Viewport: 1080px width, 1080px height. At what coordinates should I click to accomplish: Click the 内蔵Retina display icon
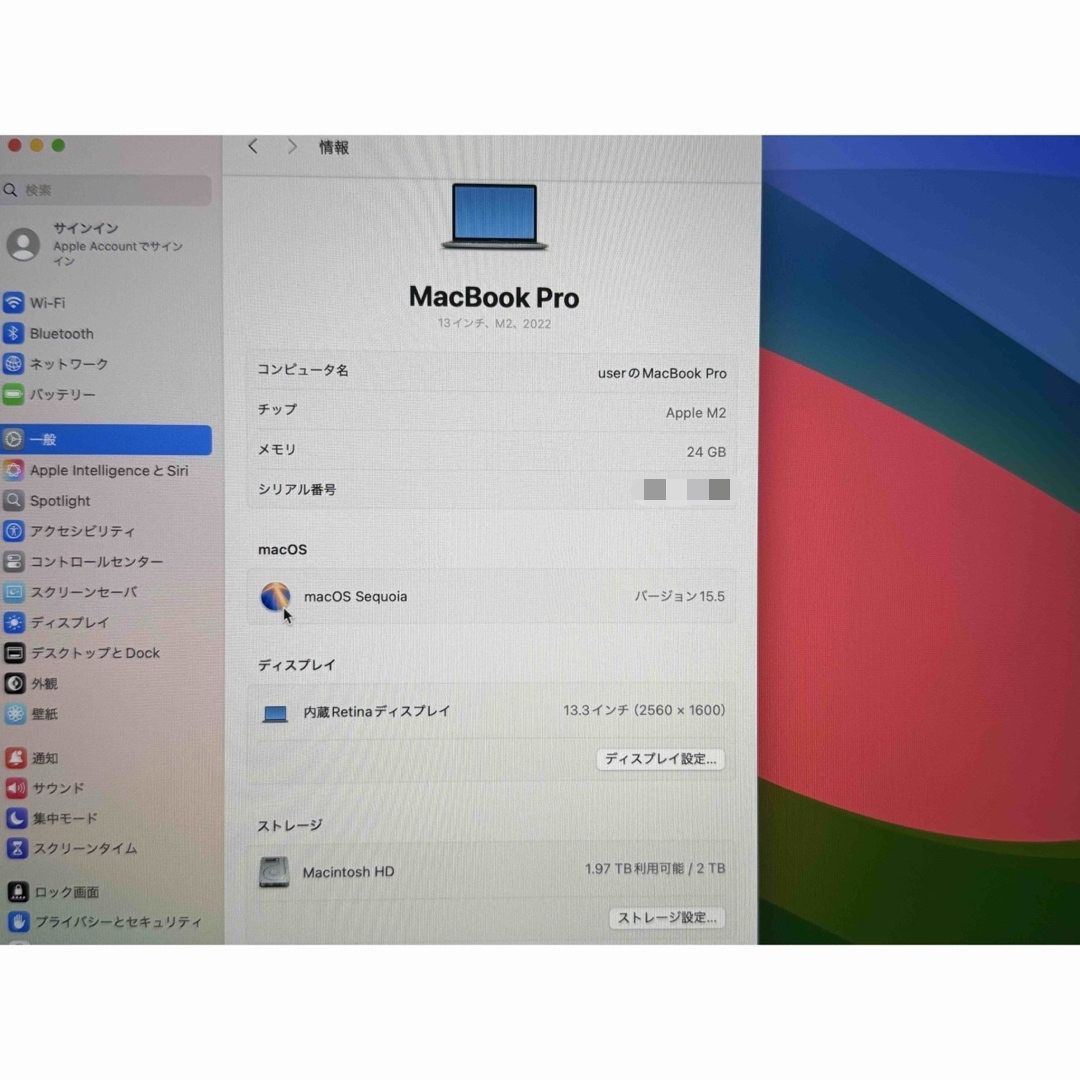275,714
